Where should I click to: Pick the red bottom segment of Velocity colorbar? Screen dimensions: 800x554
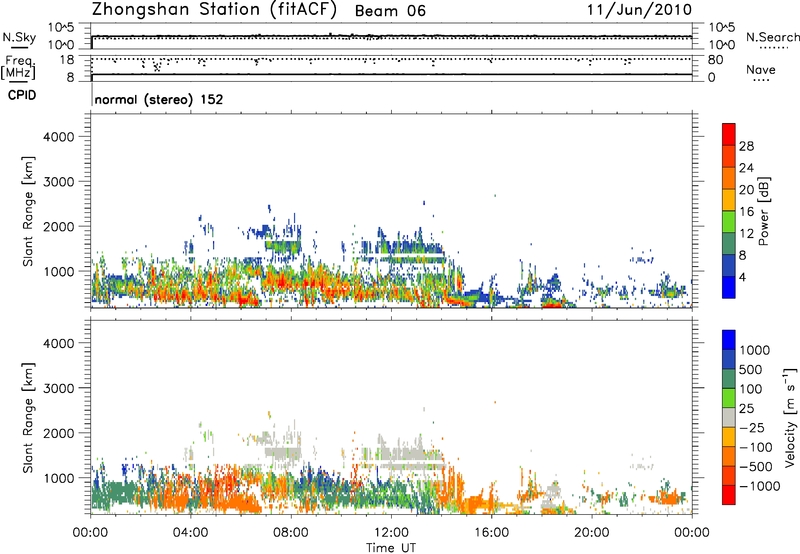(729, 495)
